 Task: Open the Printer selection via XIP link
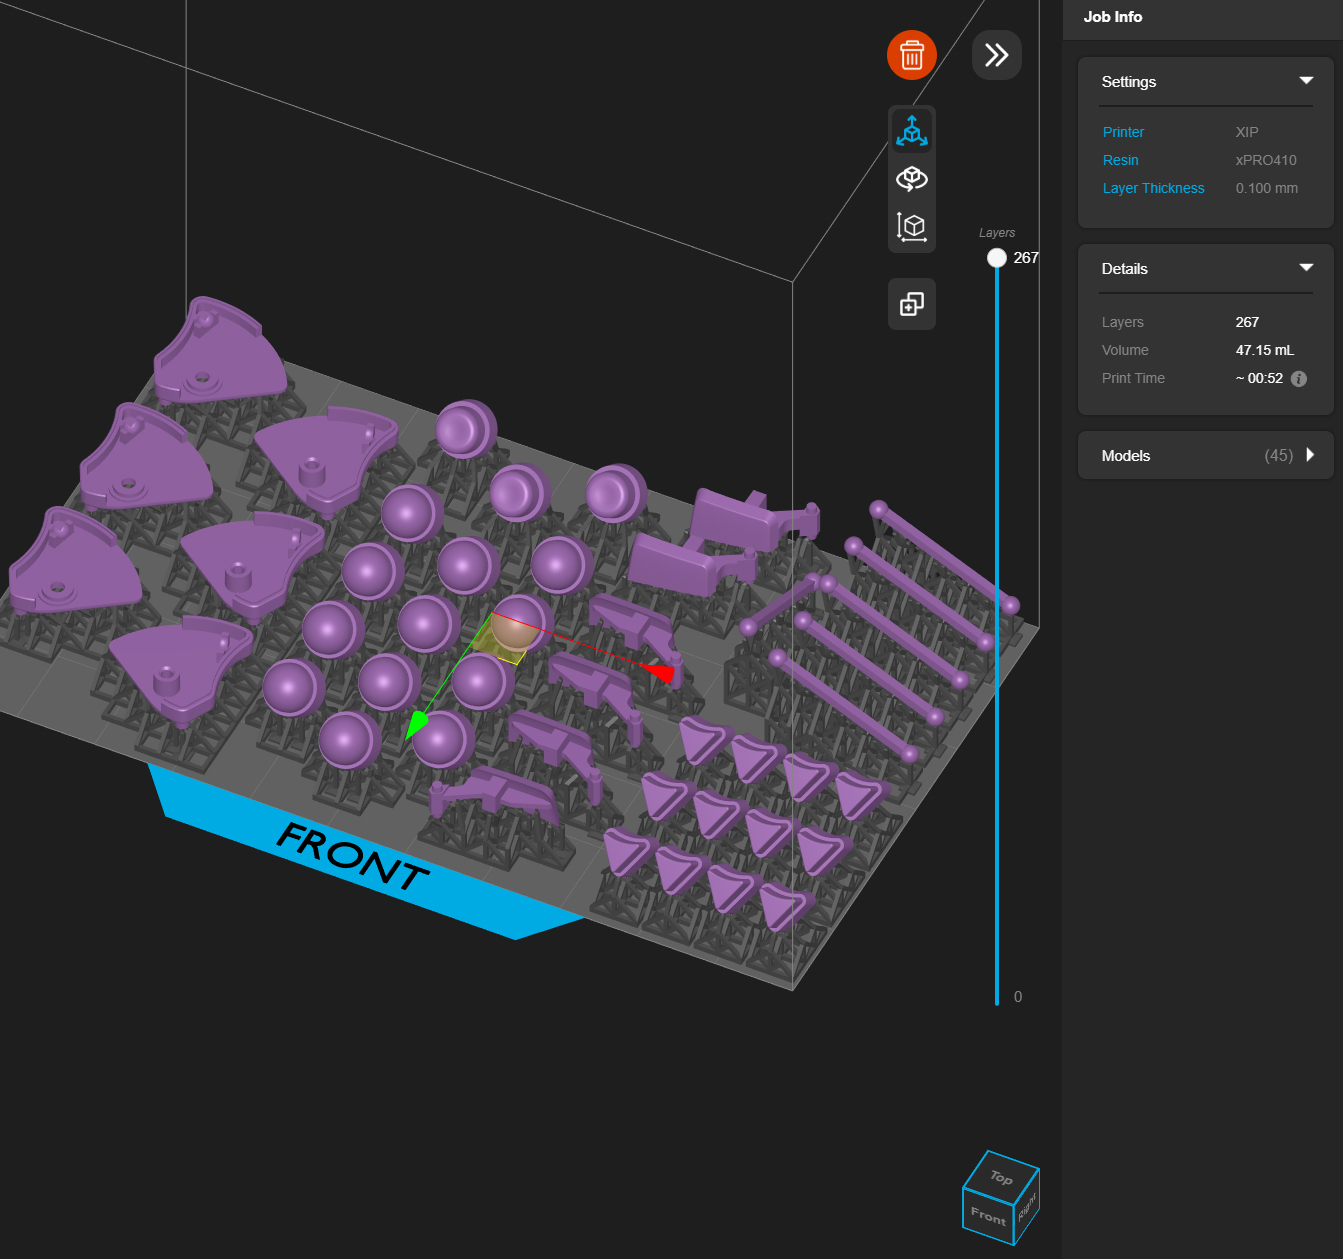[x=1123, y=132]
